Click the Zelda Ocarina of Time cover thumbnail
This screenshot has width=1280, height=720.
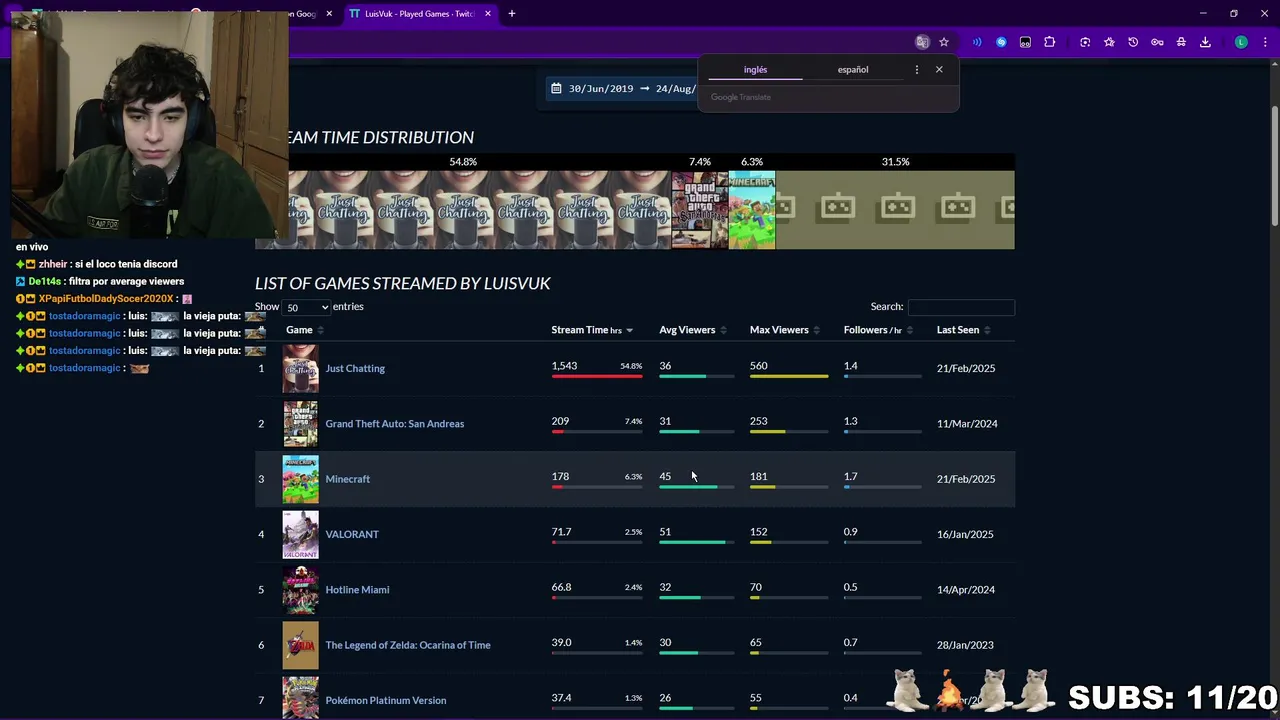tap(300, 645)
